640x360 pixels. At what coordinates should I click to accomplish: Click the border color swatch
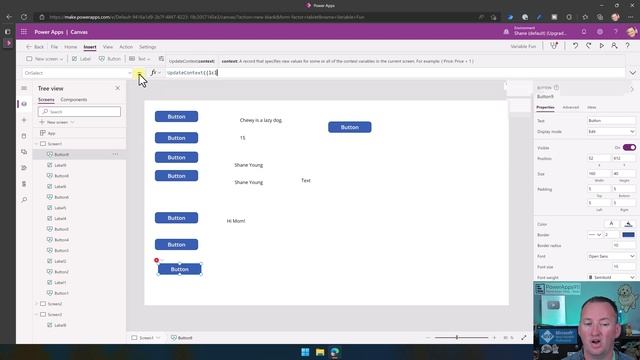point(629,235)
